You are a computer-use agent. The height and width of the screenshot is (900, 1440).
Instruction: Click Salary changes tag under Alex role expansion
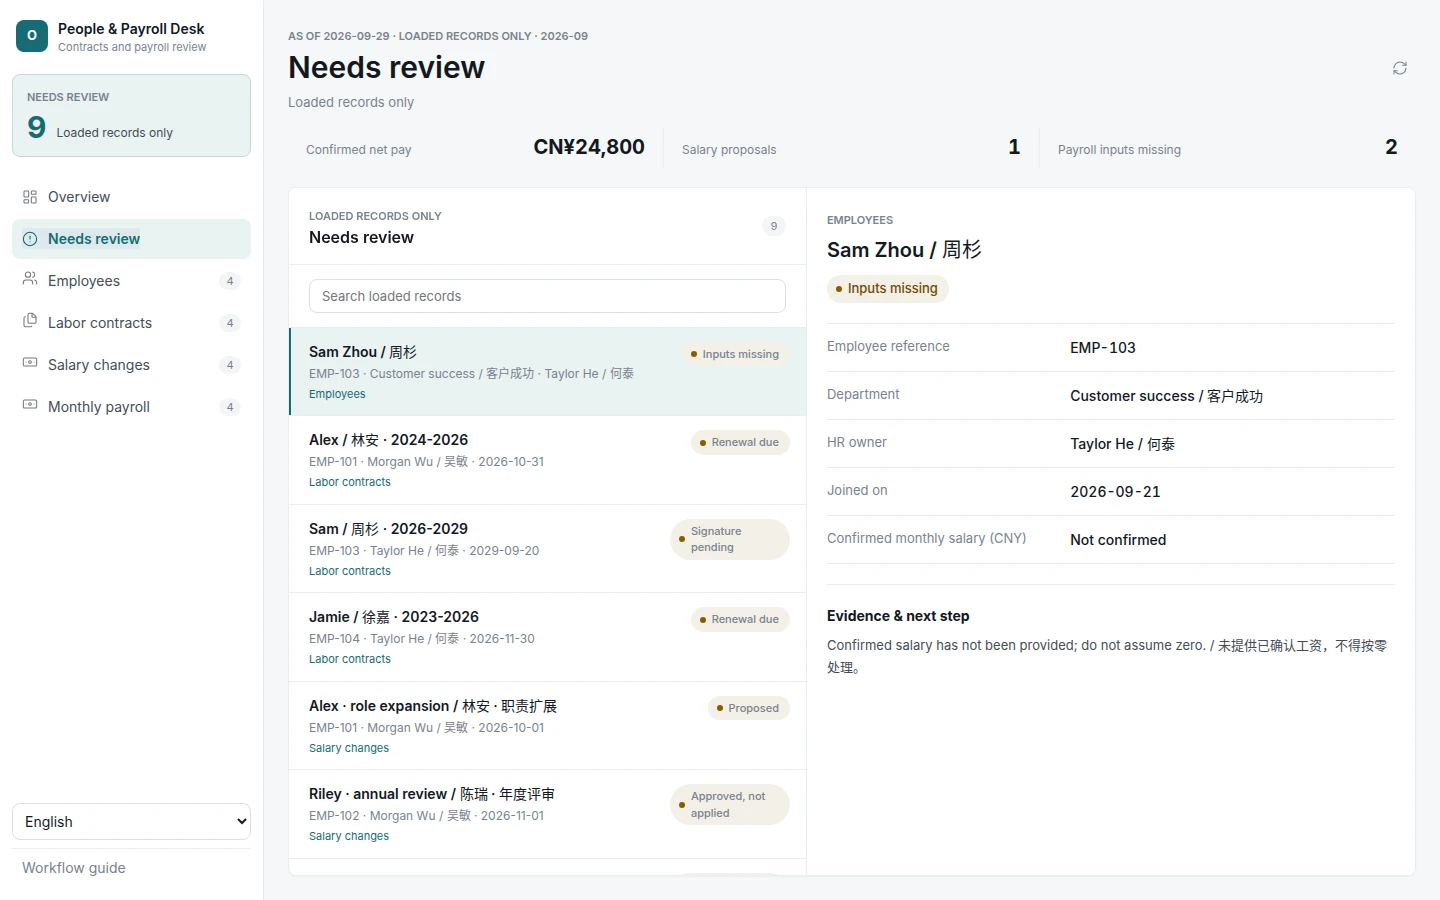click(349, 748)
